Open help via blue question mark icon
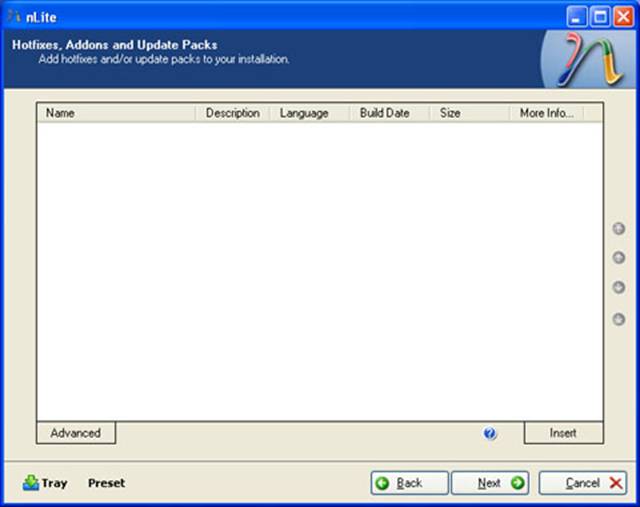The width and height of the screenshot is (640, 507). click(490, 433)
